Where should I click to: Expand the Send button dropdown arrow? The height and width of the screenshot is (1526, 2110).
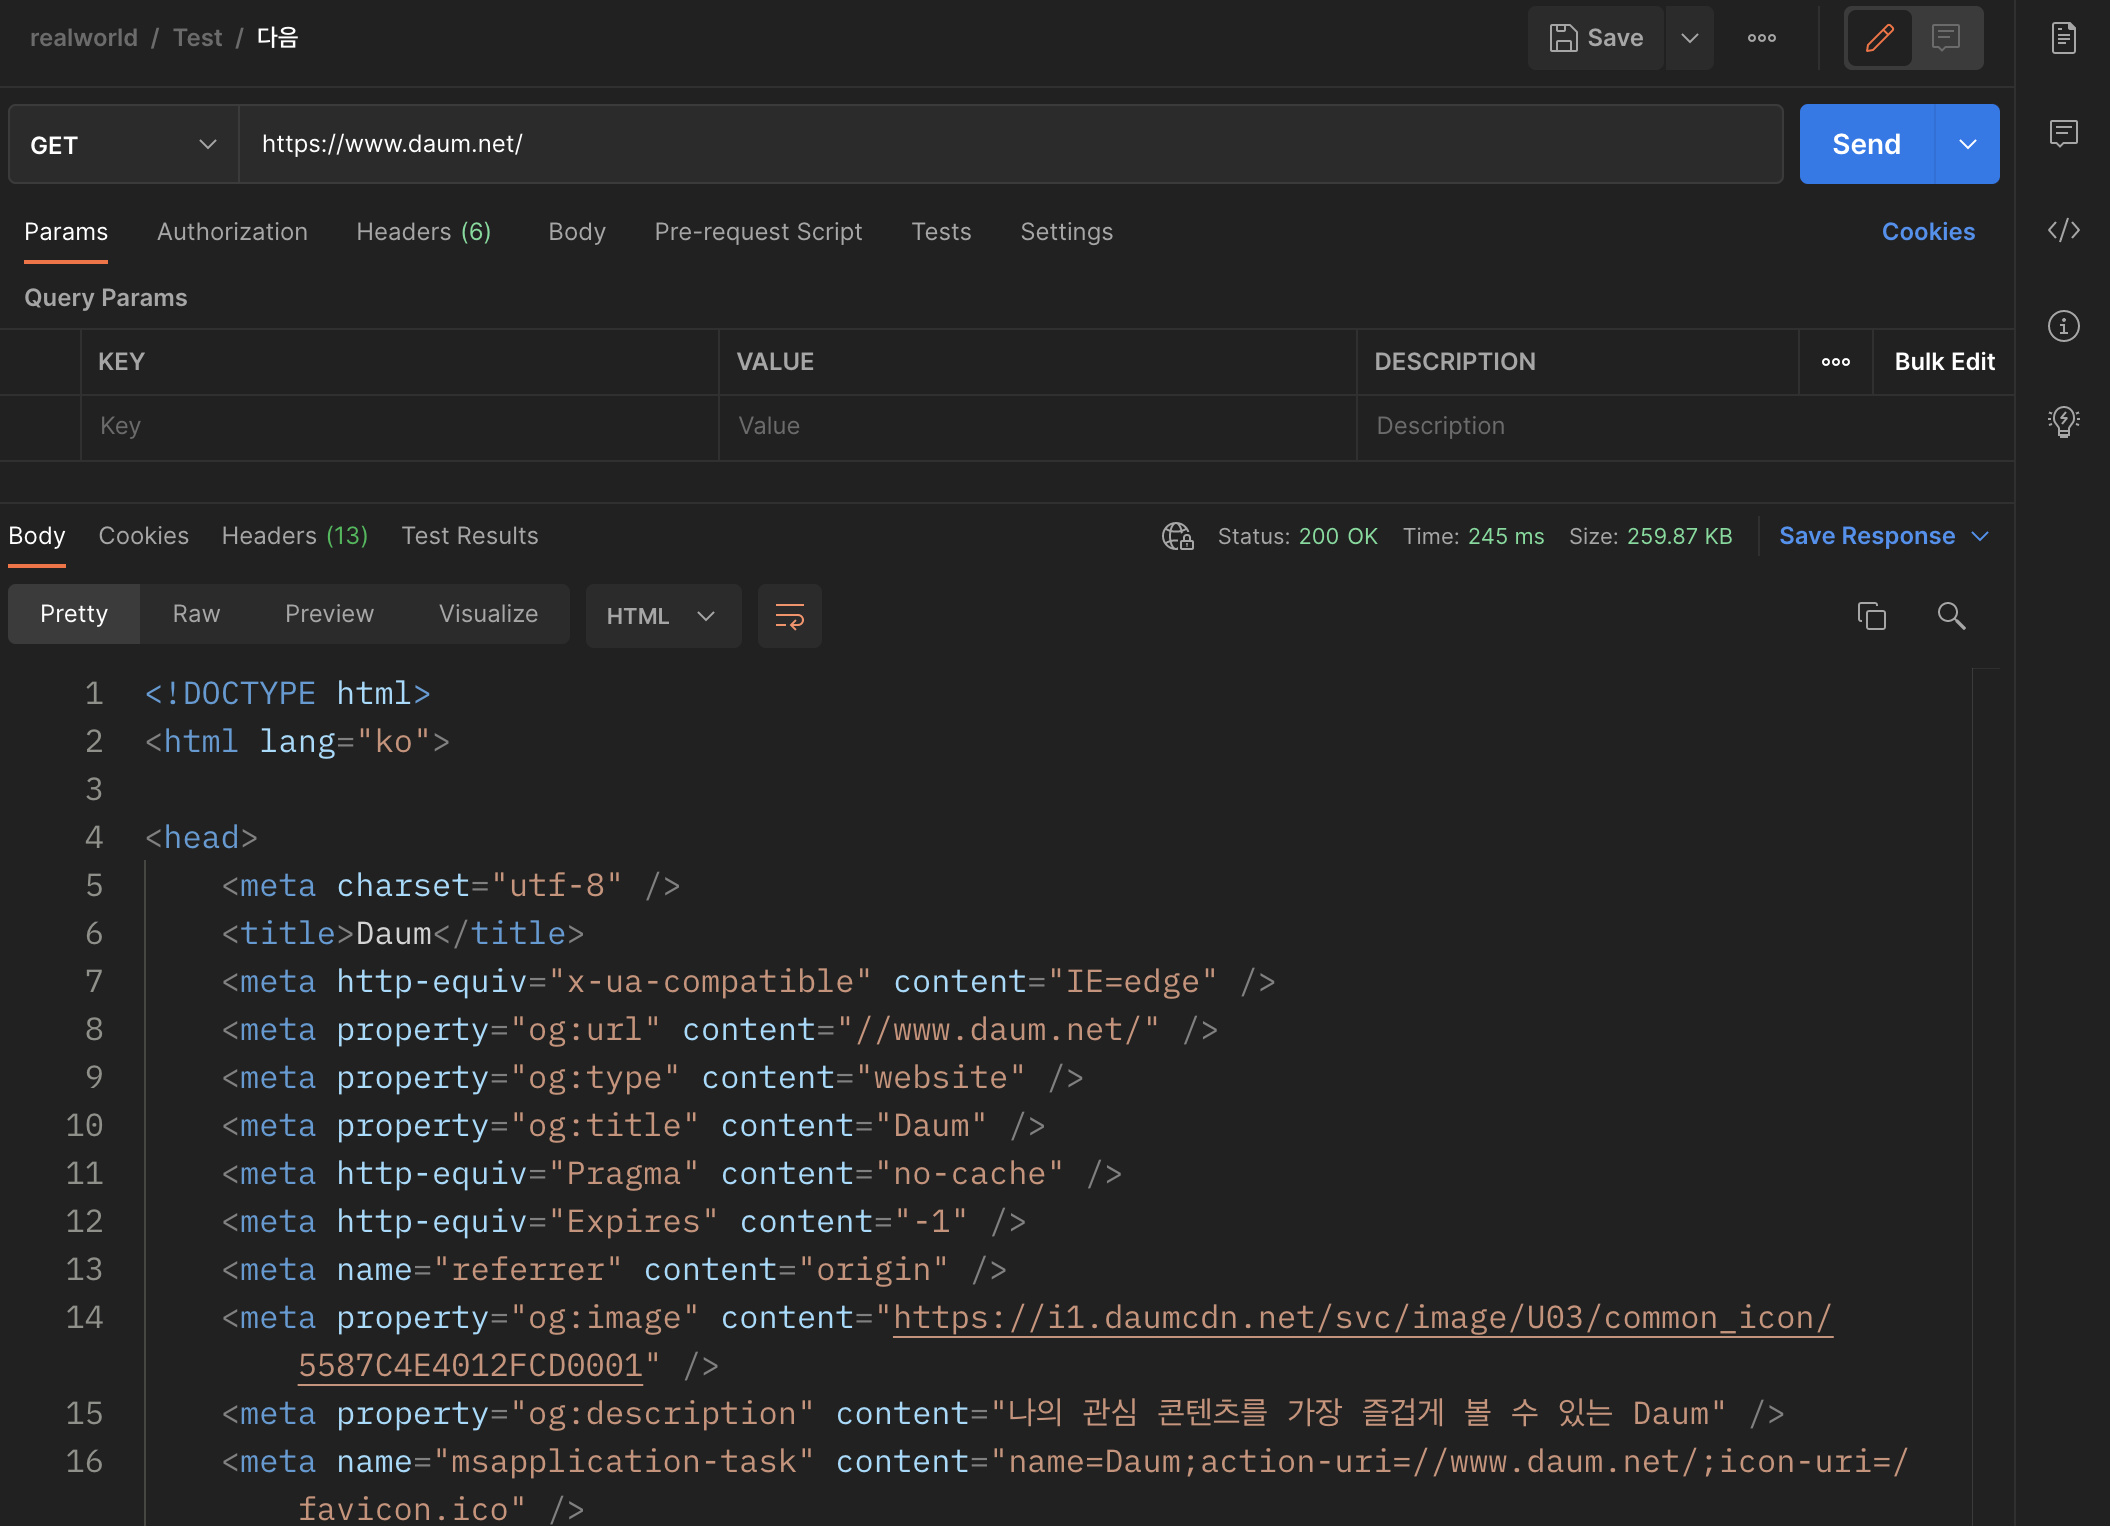click(x=1967, y=145)
